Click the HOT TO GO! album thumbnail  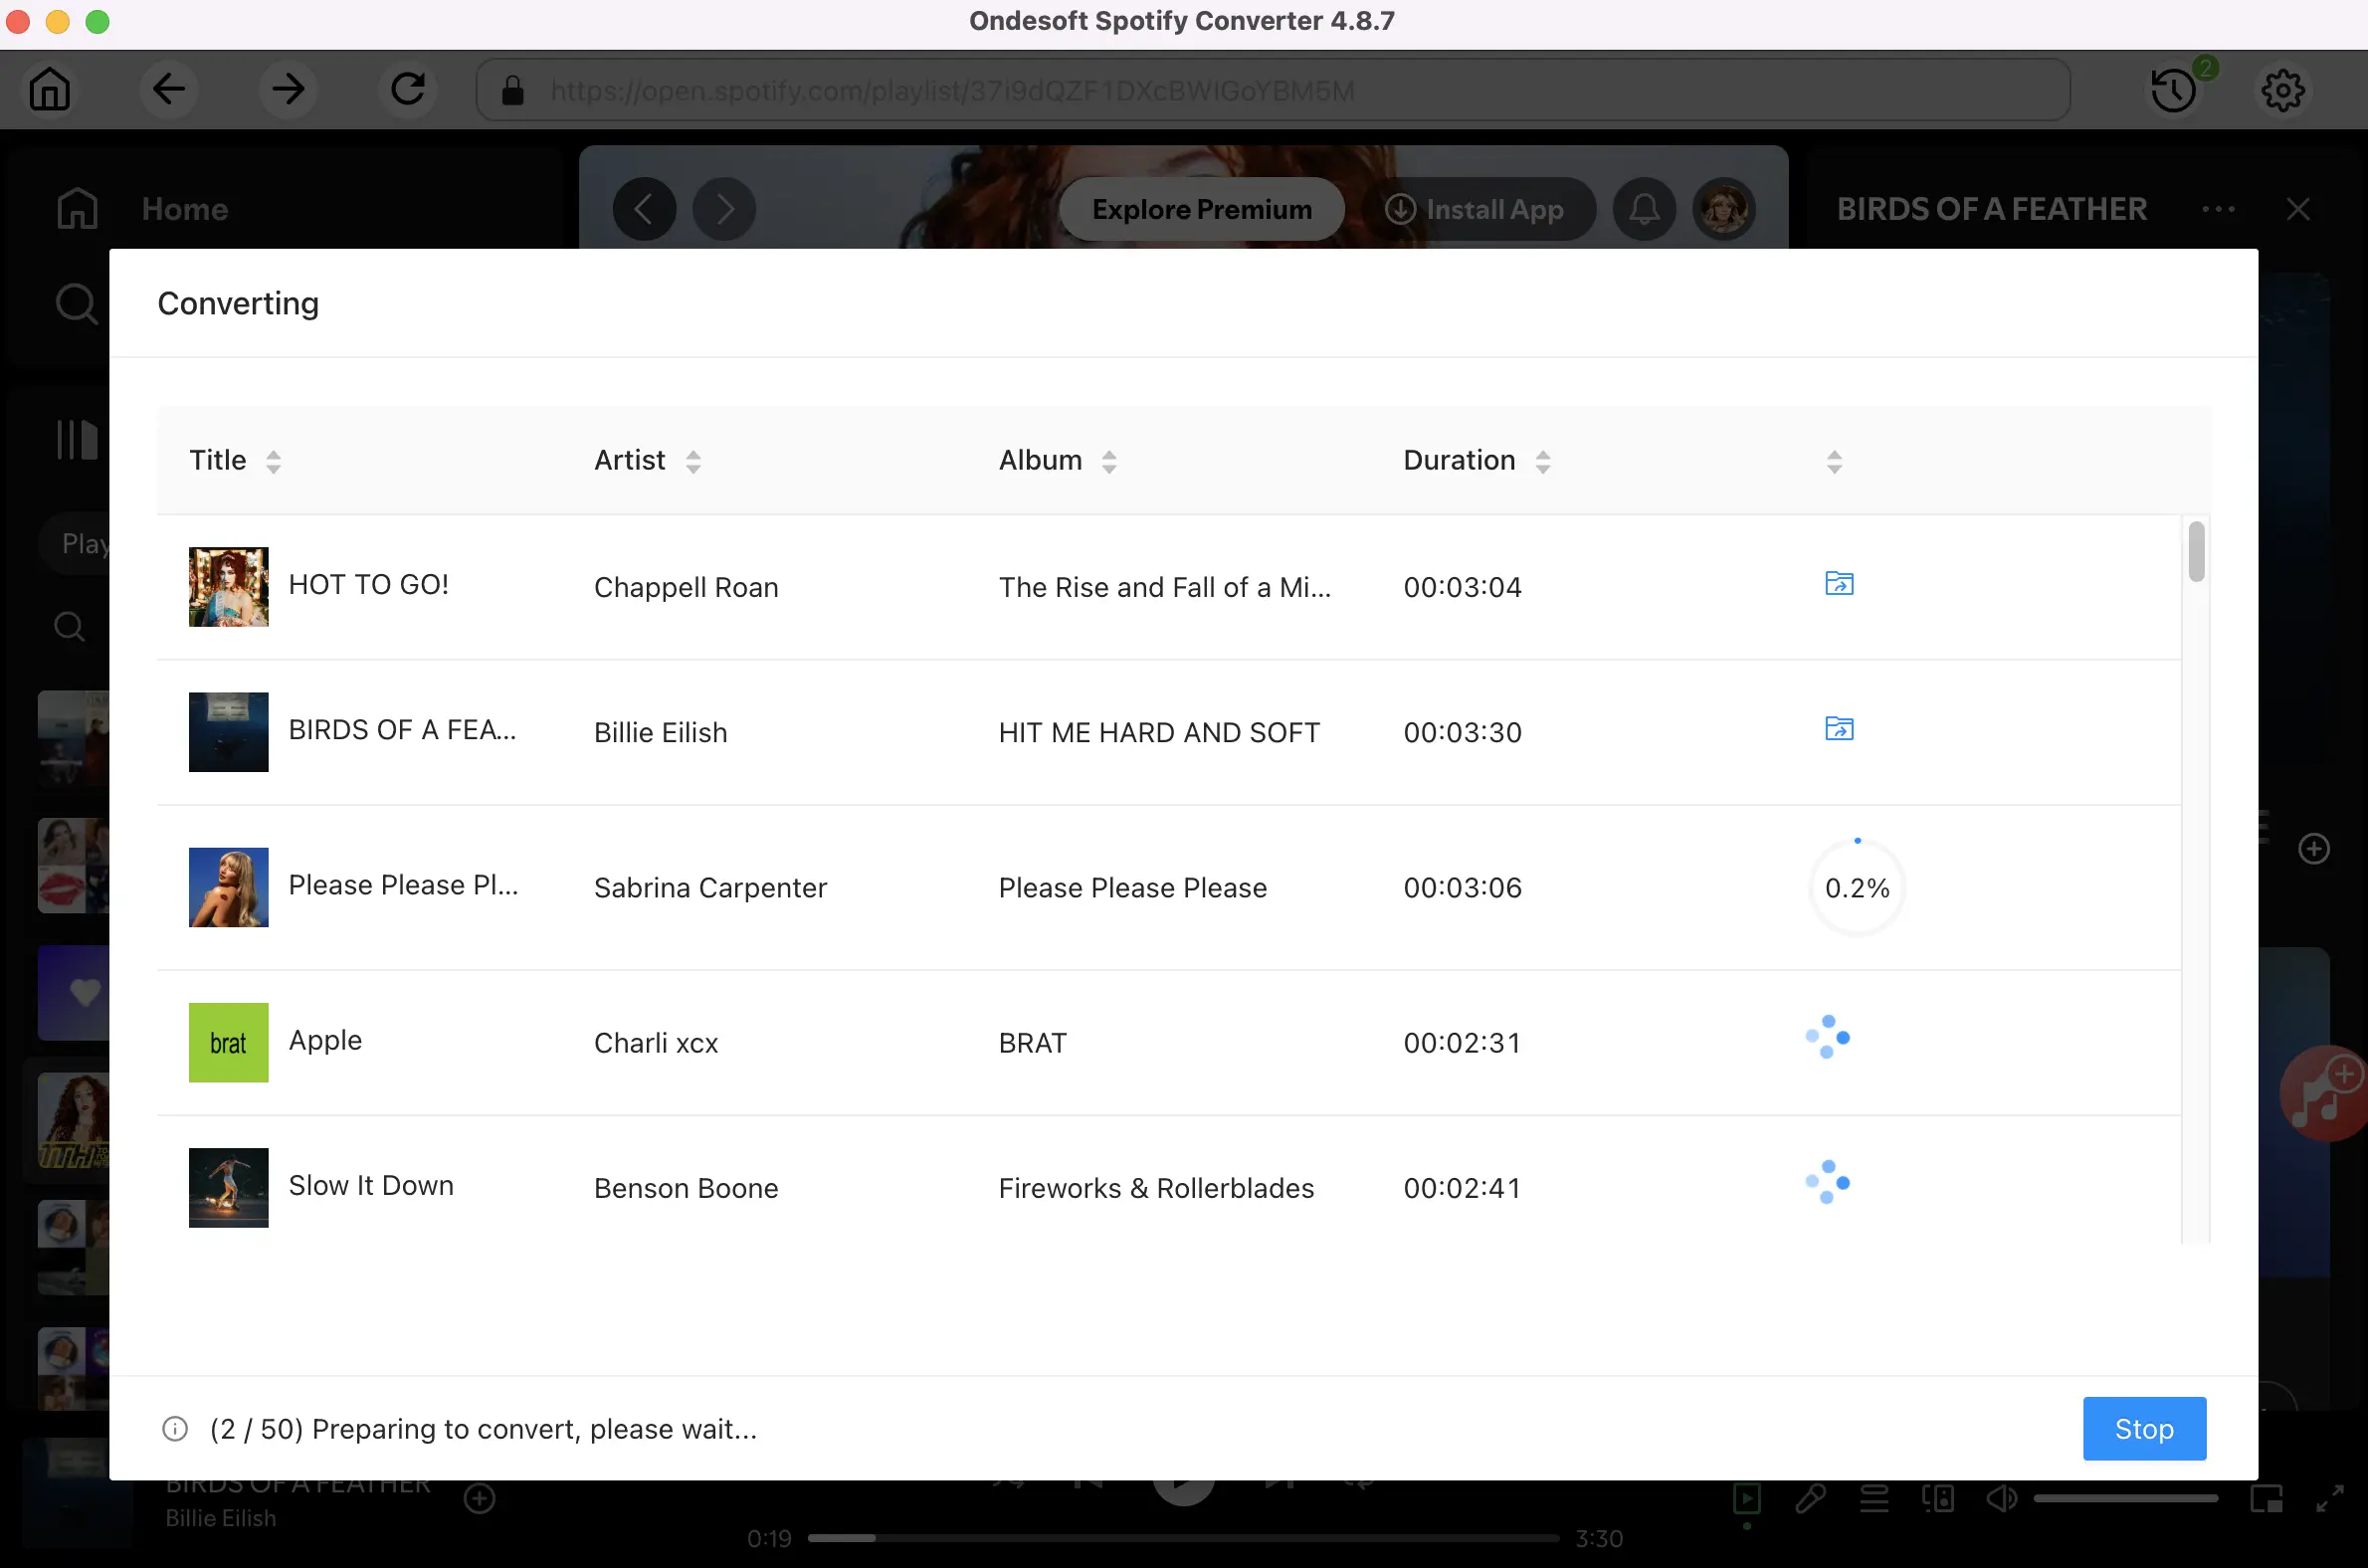tap(228, 584)
